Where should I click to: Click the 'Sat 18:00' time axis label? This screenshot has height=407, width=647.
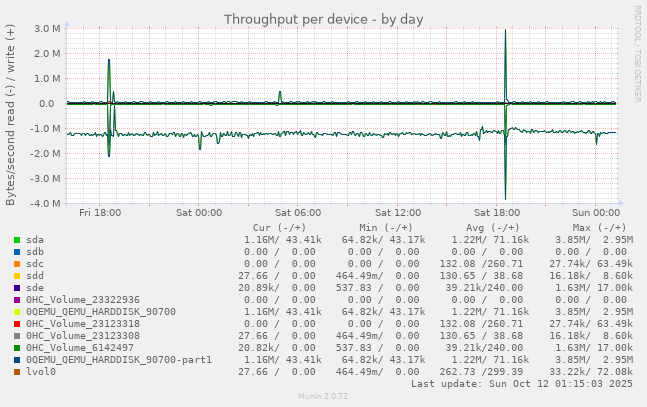tap(497, 212)
